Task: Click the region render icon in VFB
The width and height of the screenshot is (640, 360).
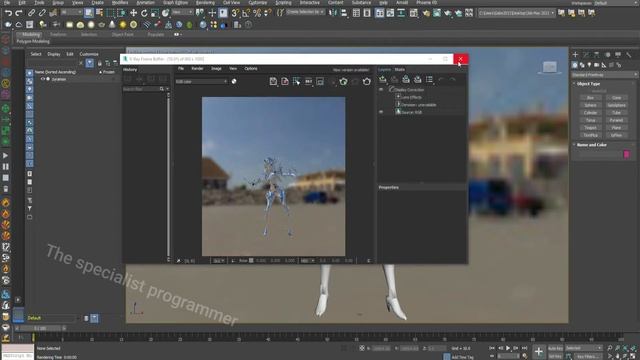Action: [296, 81]
